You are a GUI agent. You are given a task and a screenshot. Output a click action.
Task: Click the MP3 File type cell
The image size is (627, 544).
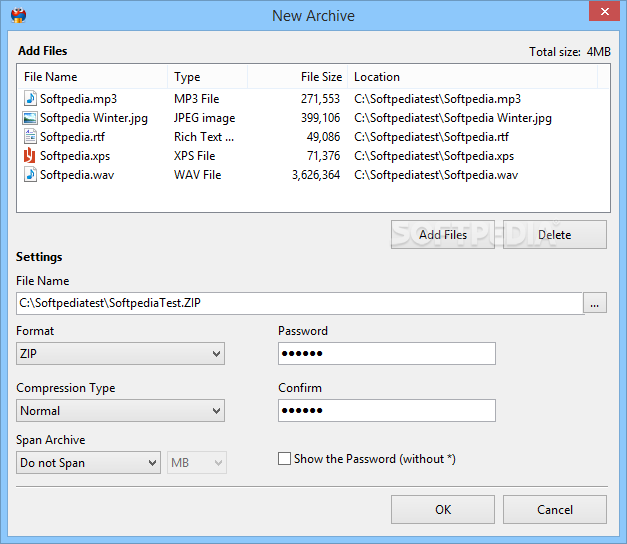pos(196,99)
